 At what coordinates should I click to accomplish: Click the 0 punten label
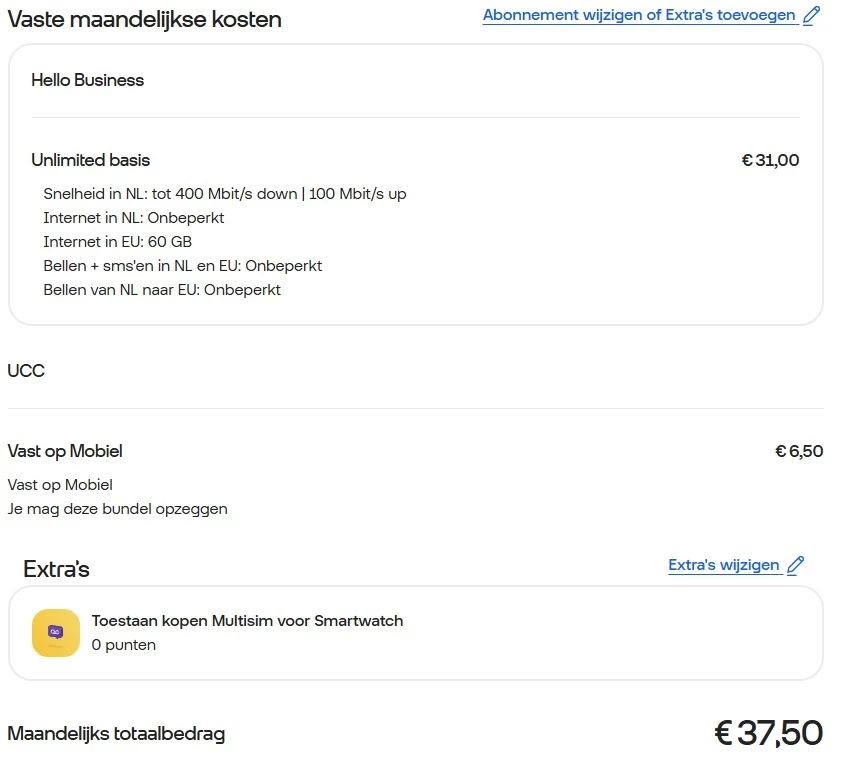pyautogui.click(x=124, y=645)
